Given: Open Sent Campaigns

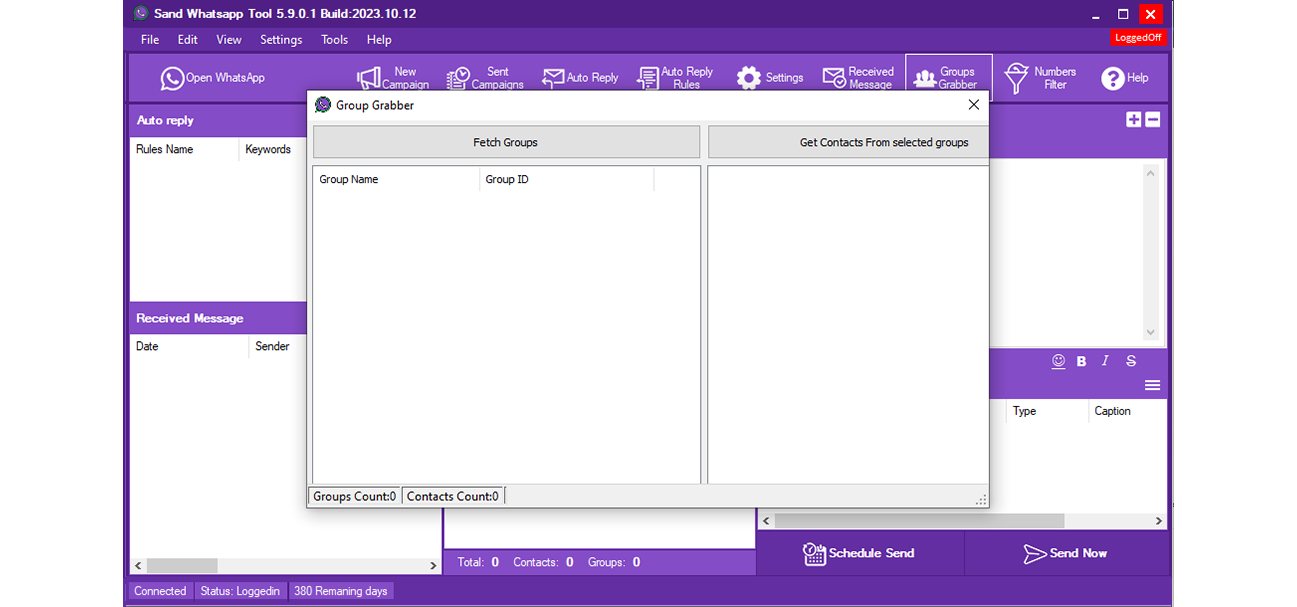Looking at the screenshot, I should (x=485, y=78).
